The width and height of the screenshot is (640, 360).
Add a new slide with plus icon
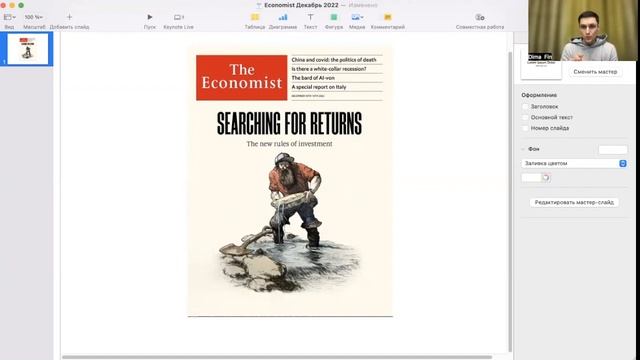tap(69, 17)
